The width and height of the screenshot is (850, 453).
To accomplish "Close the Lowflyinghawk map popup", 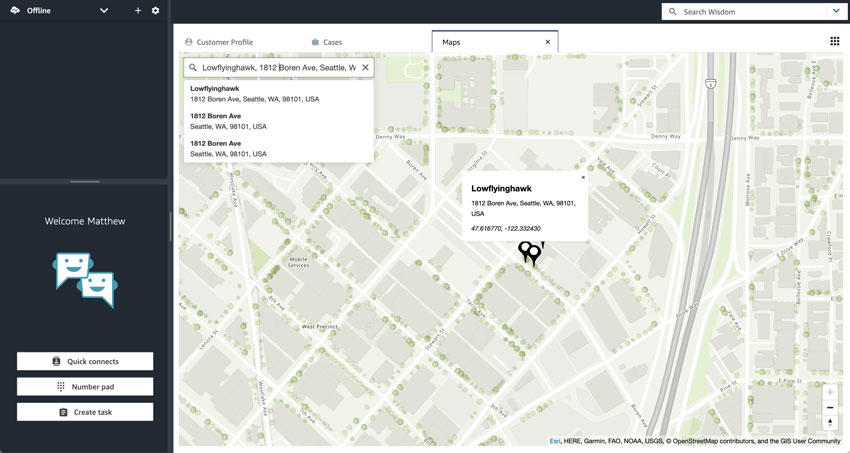I will (x=583, y=178).
